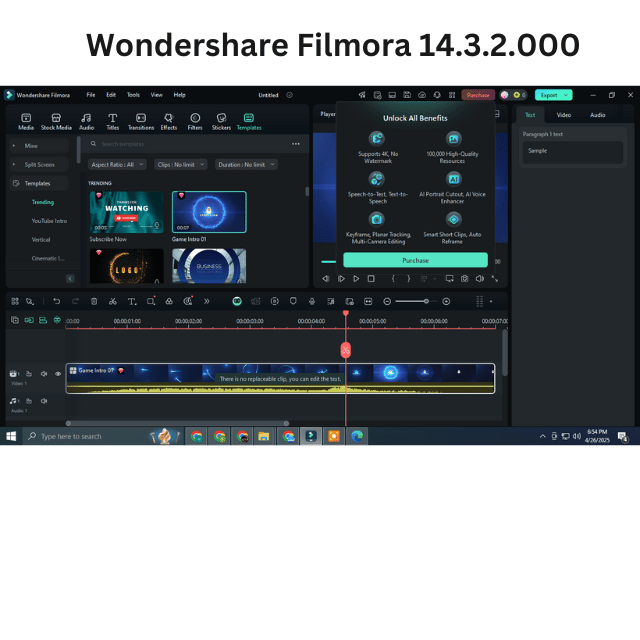Collapse the sidebar with green arrow
The image size is (640, 640).
[x=70, y=278]
